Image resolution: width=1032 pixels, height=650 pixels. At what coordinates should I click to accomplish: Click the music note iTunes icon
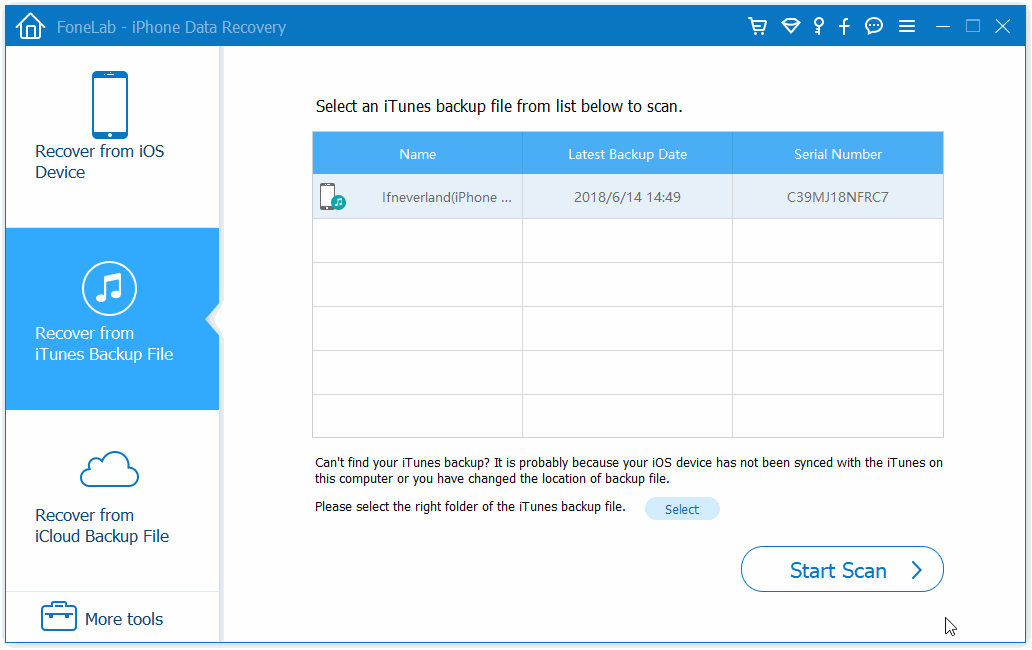[x=109, y=288]
